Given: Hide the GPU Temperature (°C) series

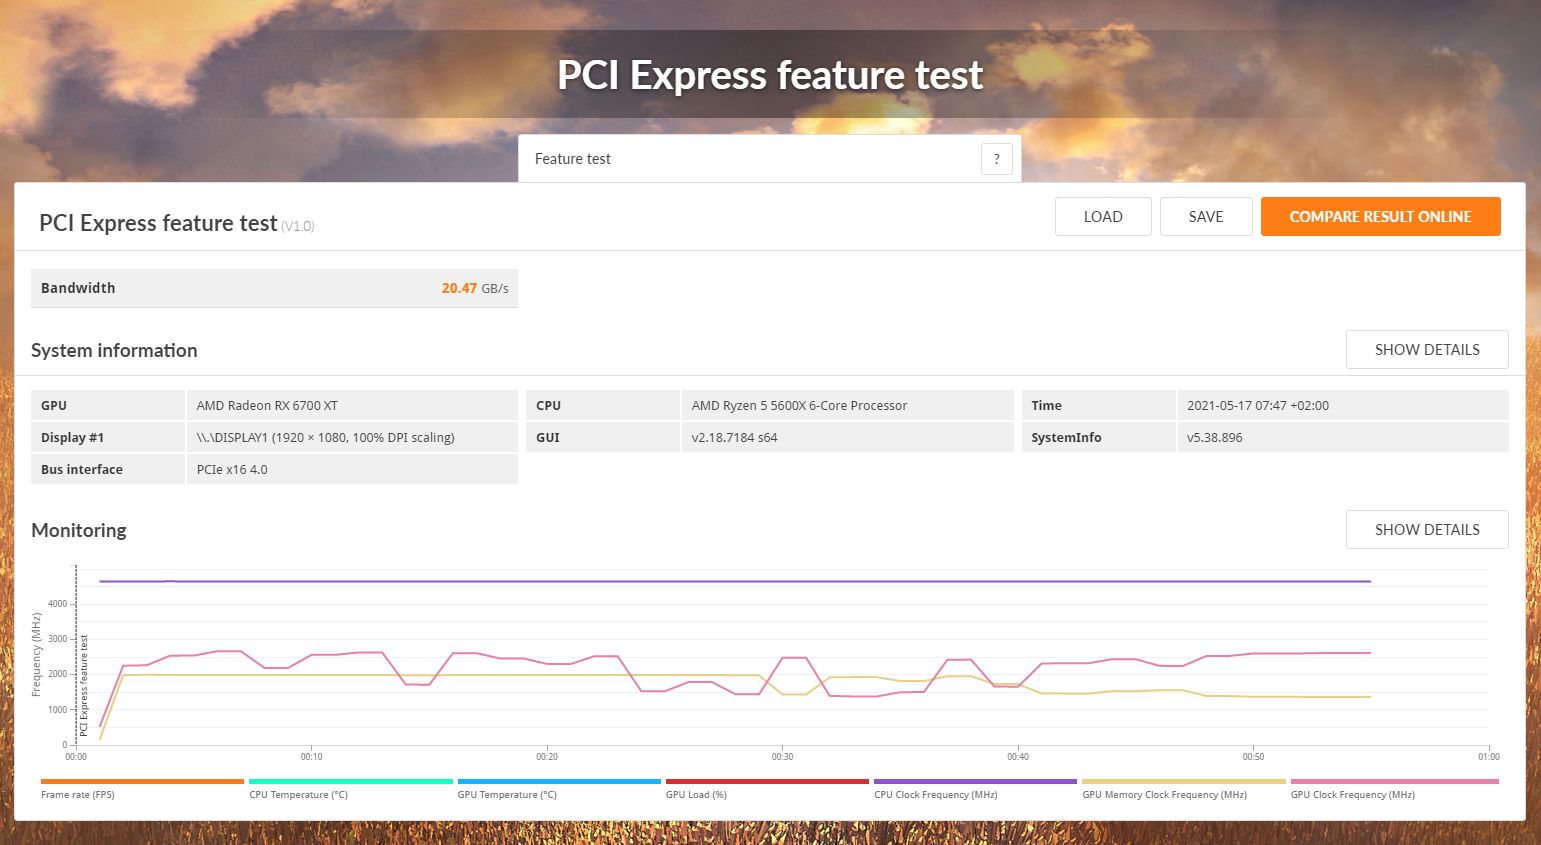Looking at the screenshot, I should click(559, 788).
